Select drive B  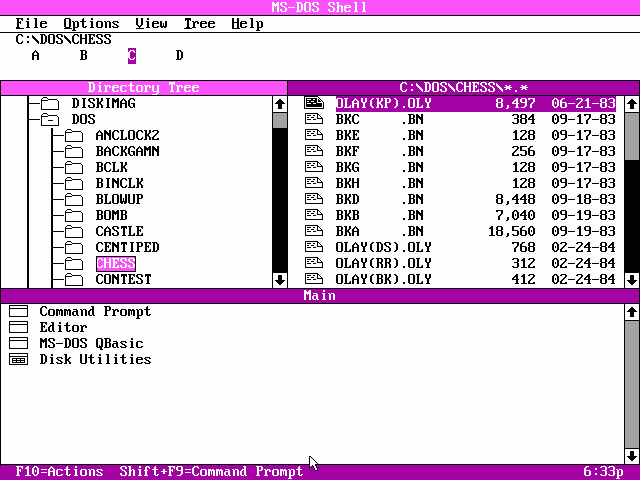[84, 56]
